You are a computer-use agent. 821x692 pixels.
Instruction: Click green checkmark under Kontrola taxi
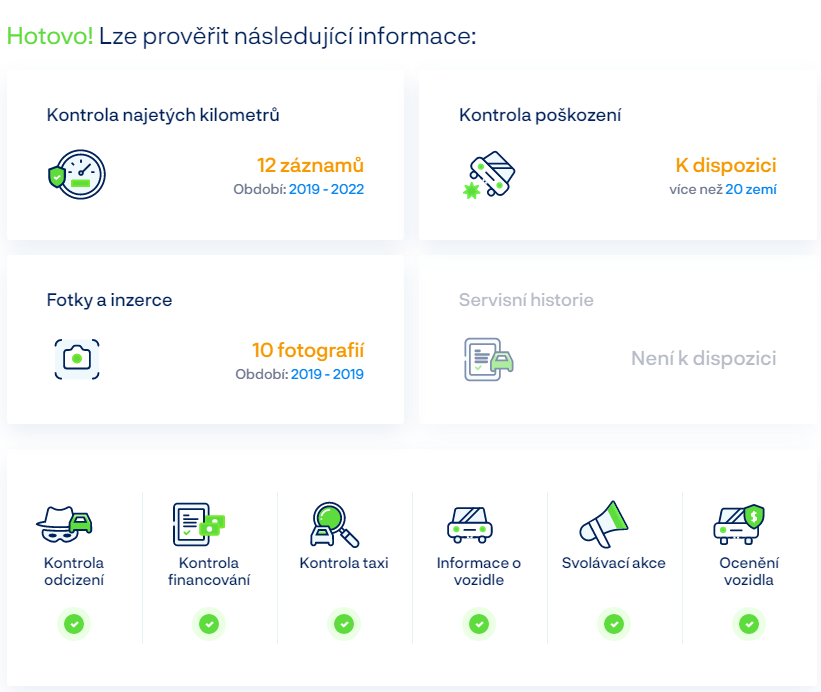(343, 624)
